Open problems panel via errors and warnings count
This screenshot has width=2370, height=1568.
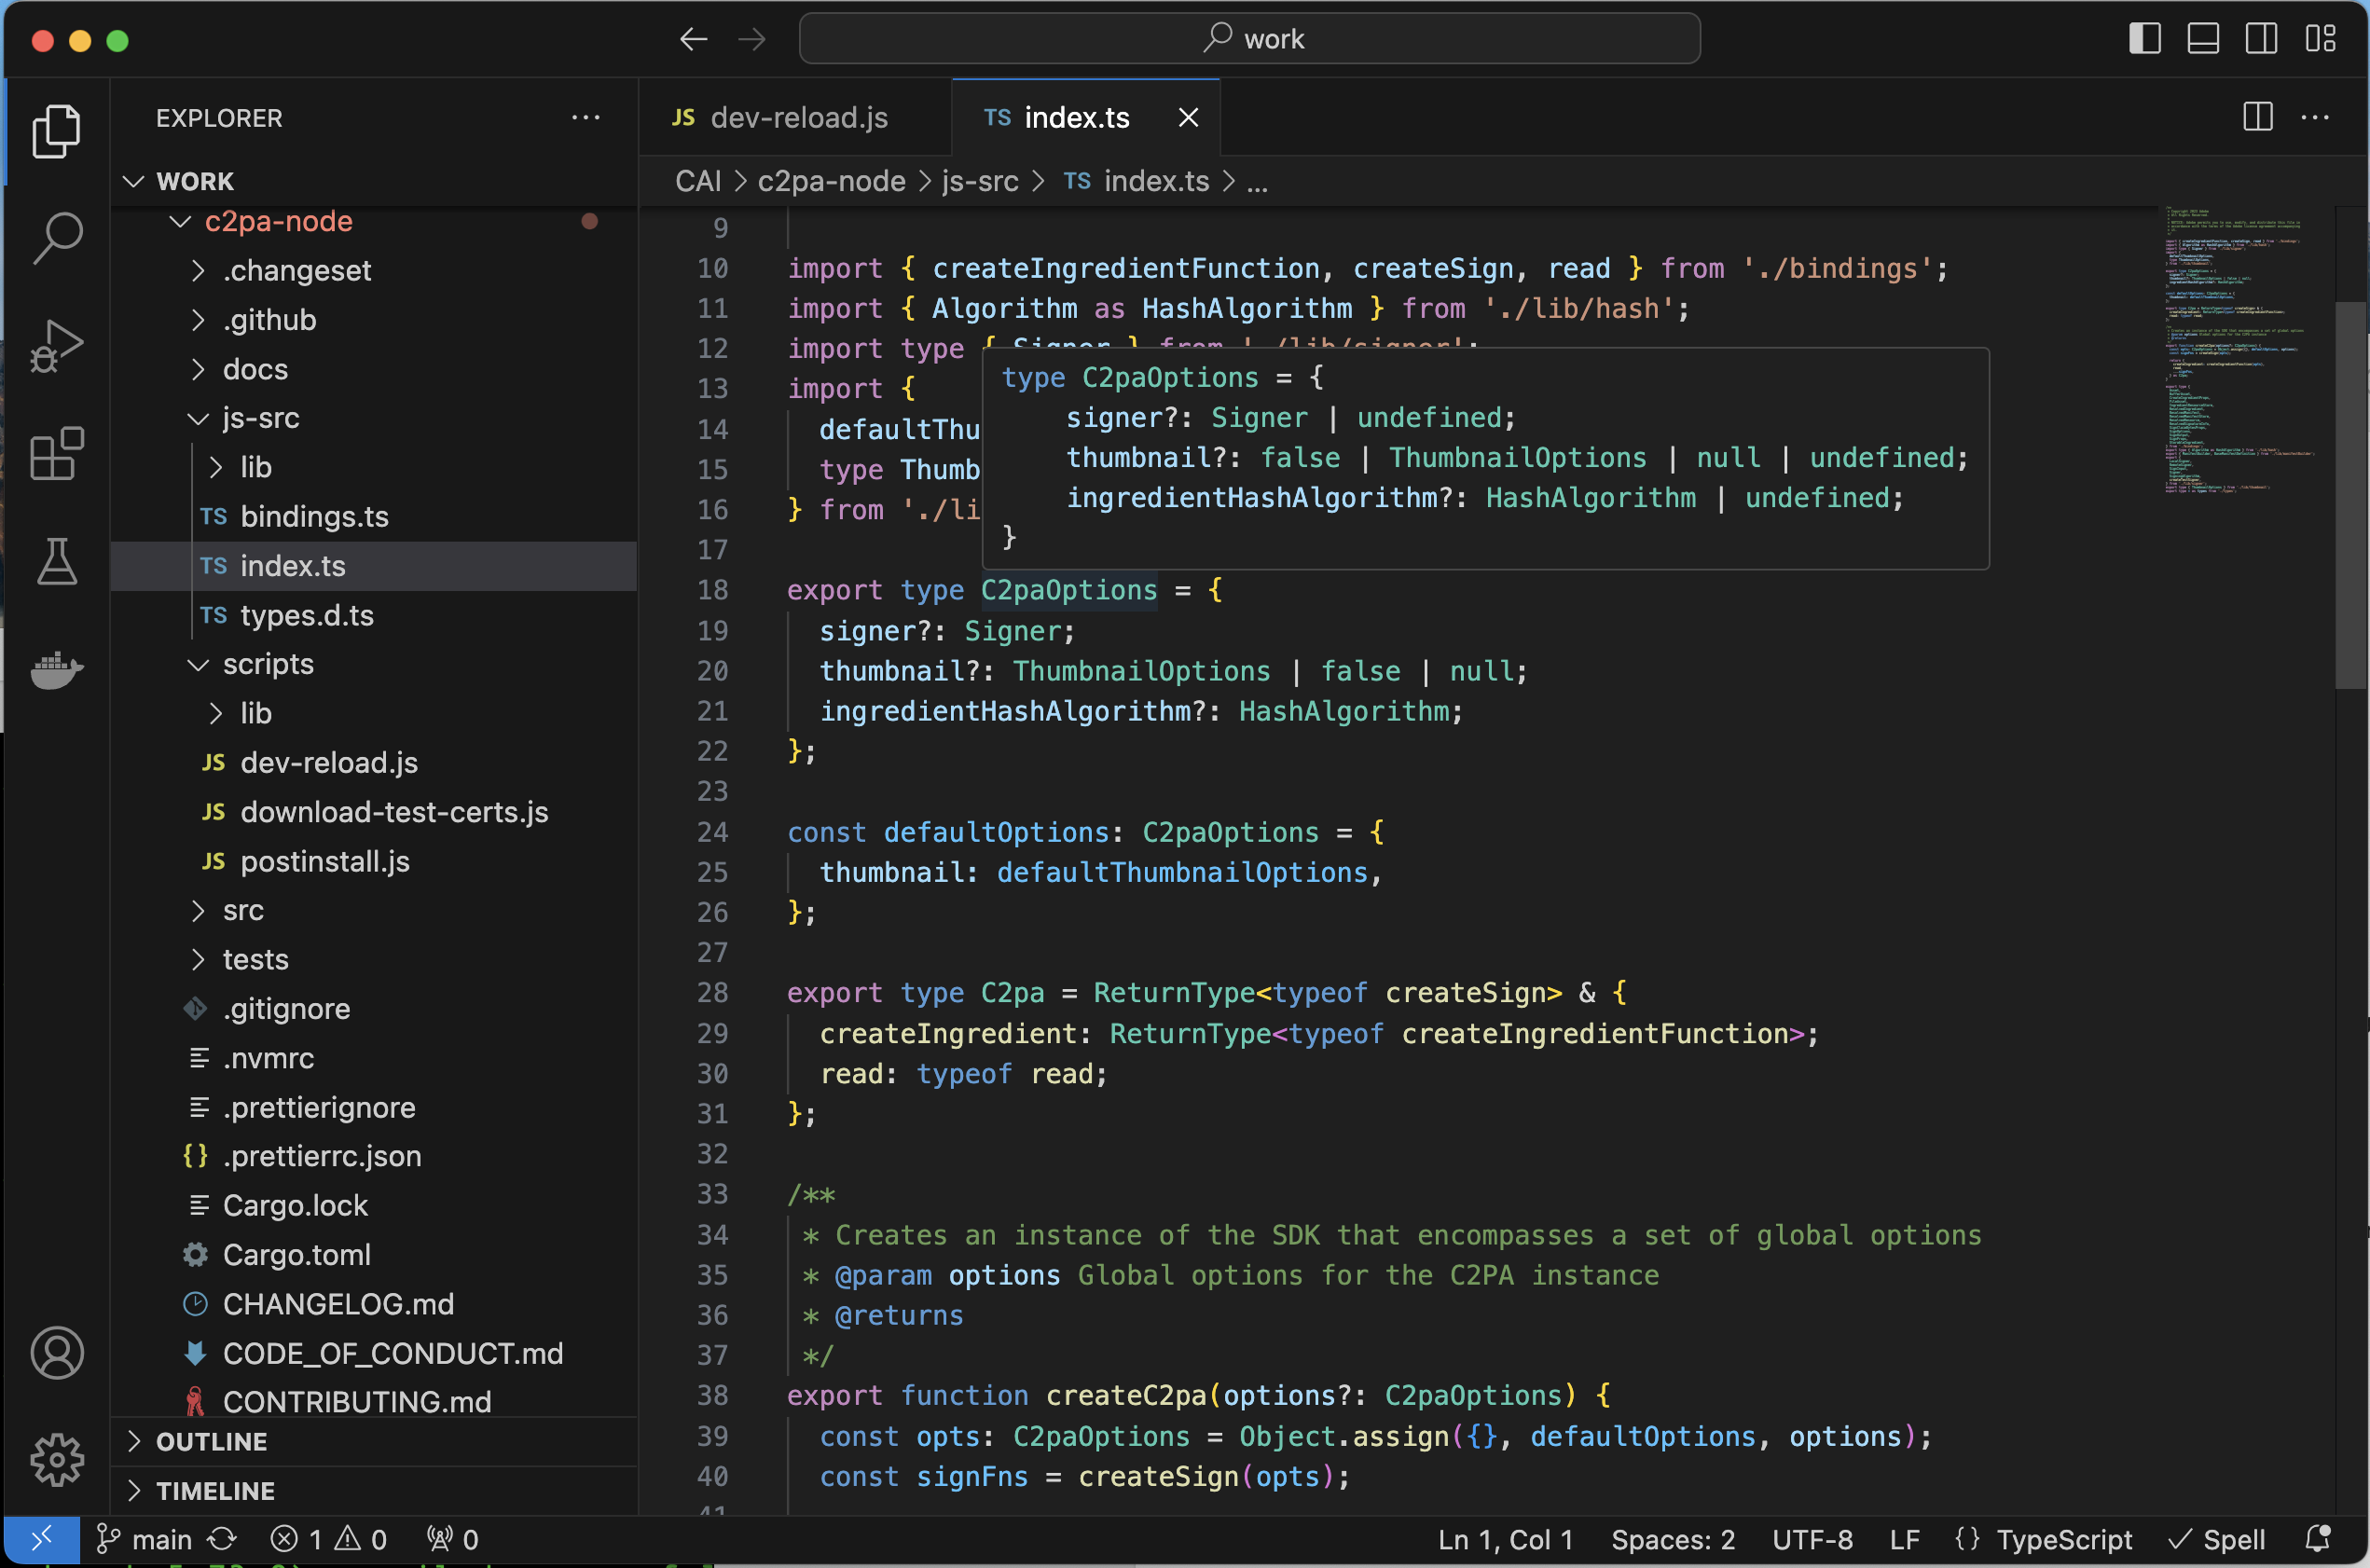click(x=328, y=1539)
